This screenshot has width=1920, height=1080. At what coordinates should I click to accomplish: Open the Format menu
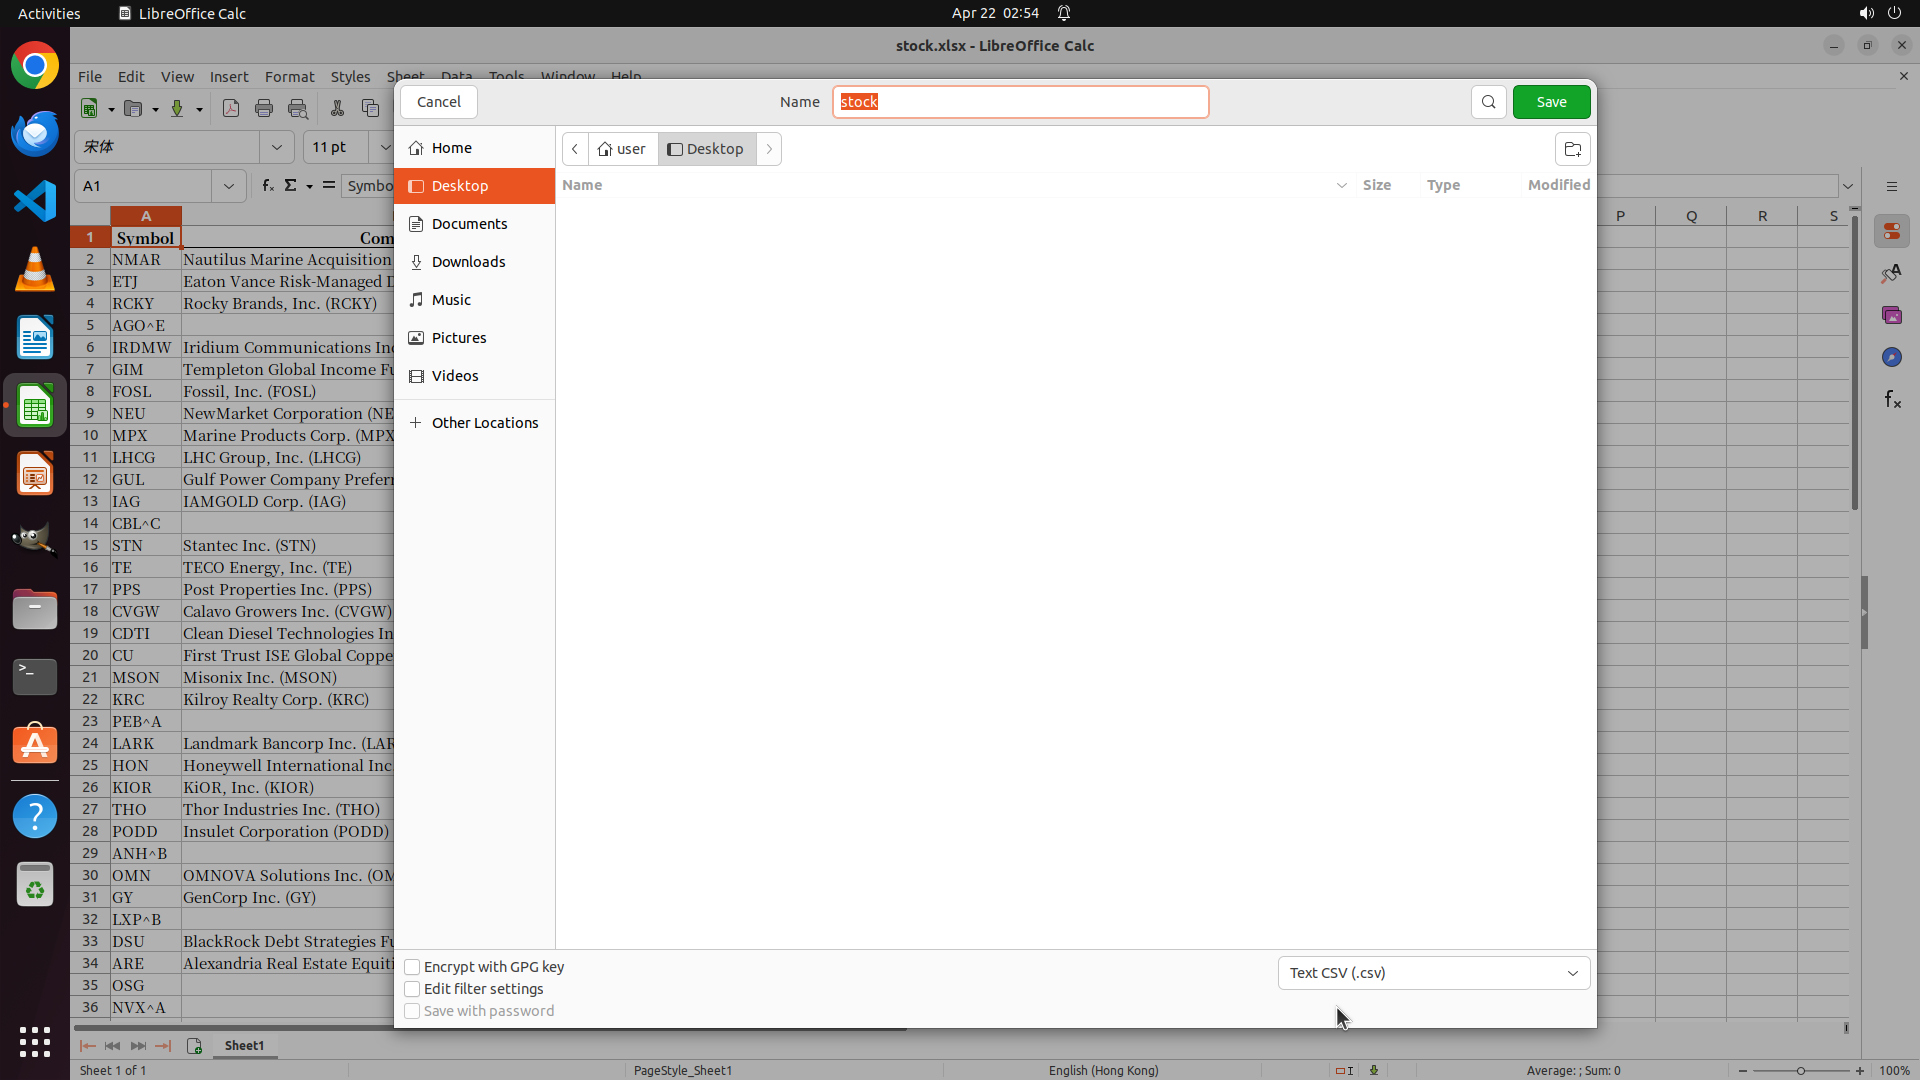pyautogui.click(x=289, y=77)
